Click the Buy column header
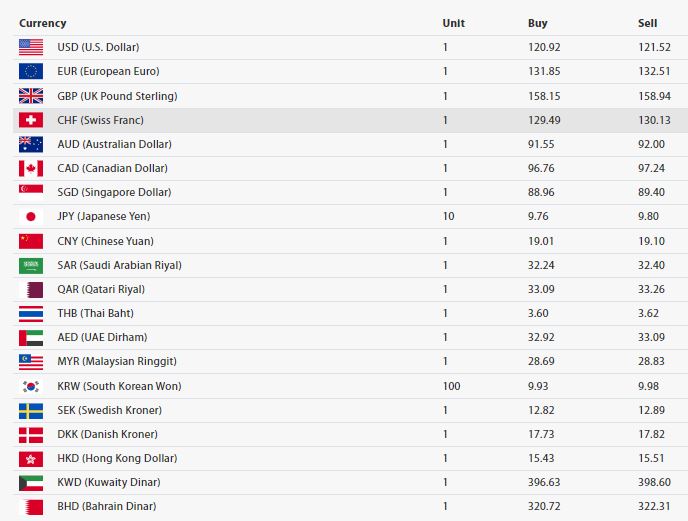 coord(538,23)
